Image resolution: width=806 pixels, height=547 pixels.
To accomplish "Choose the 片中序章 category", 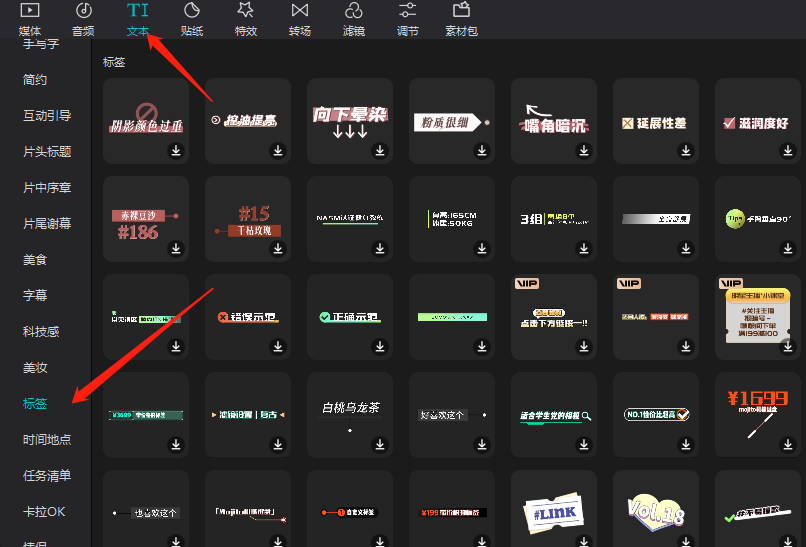I will click(47, 188).
